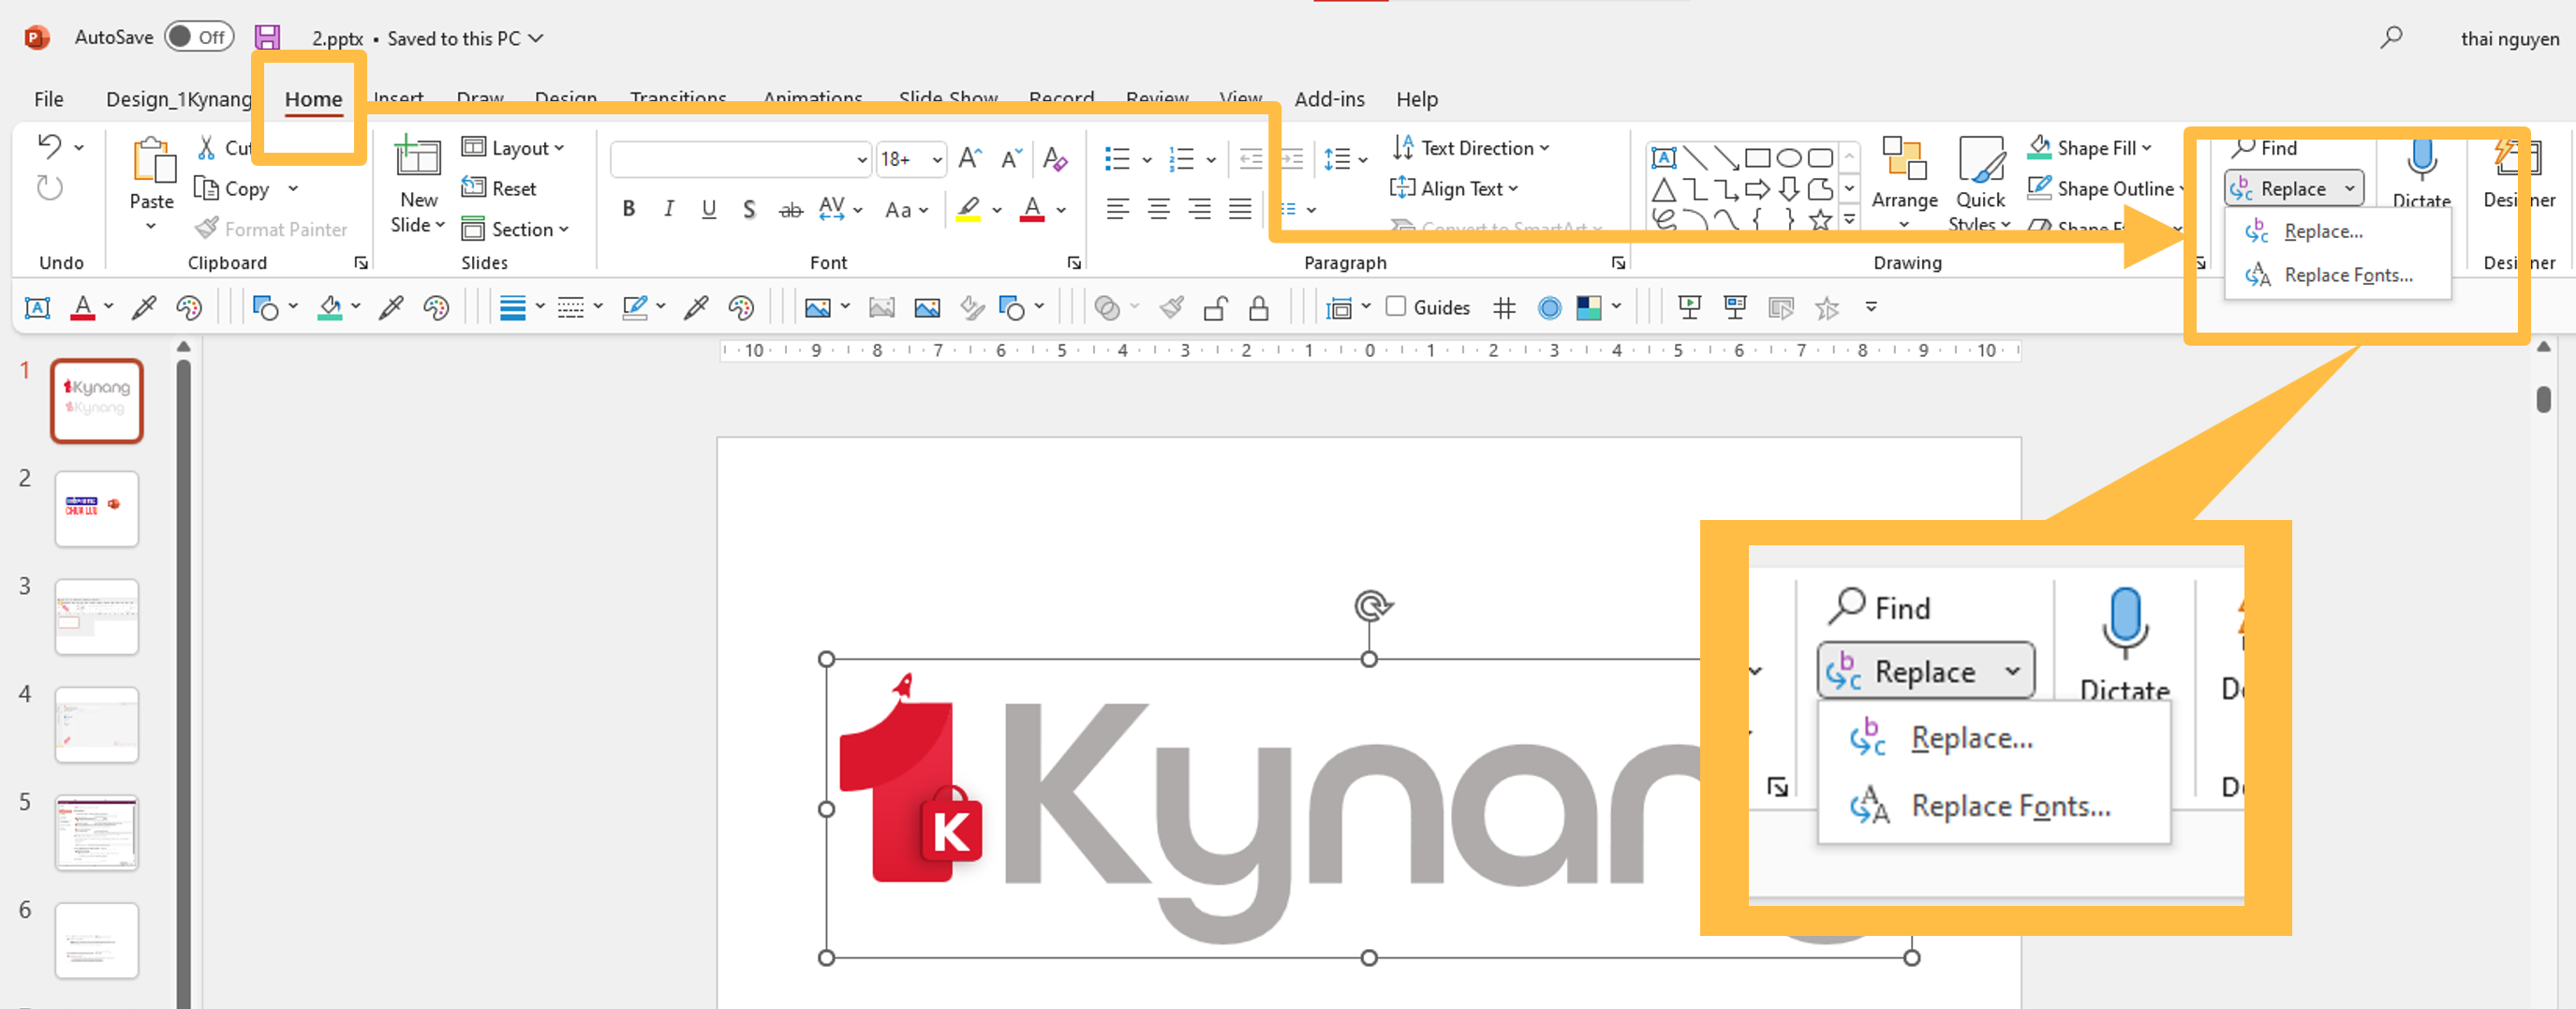Select slide 2 thumbnail
2576x1009 pixels.
[96, 508]
